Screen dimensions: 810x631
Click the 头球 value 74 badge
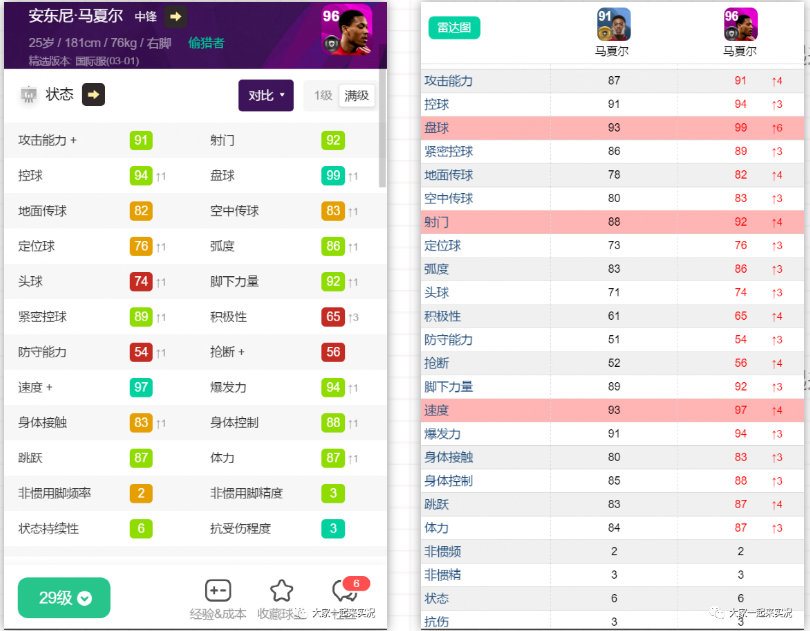click(141, 281)
